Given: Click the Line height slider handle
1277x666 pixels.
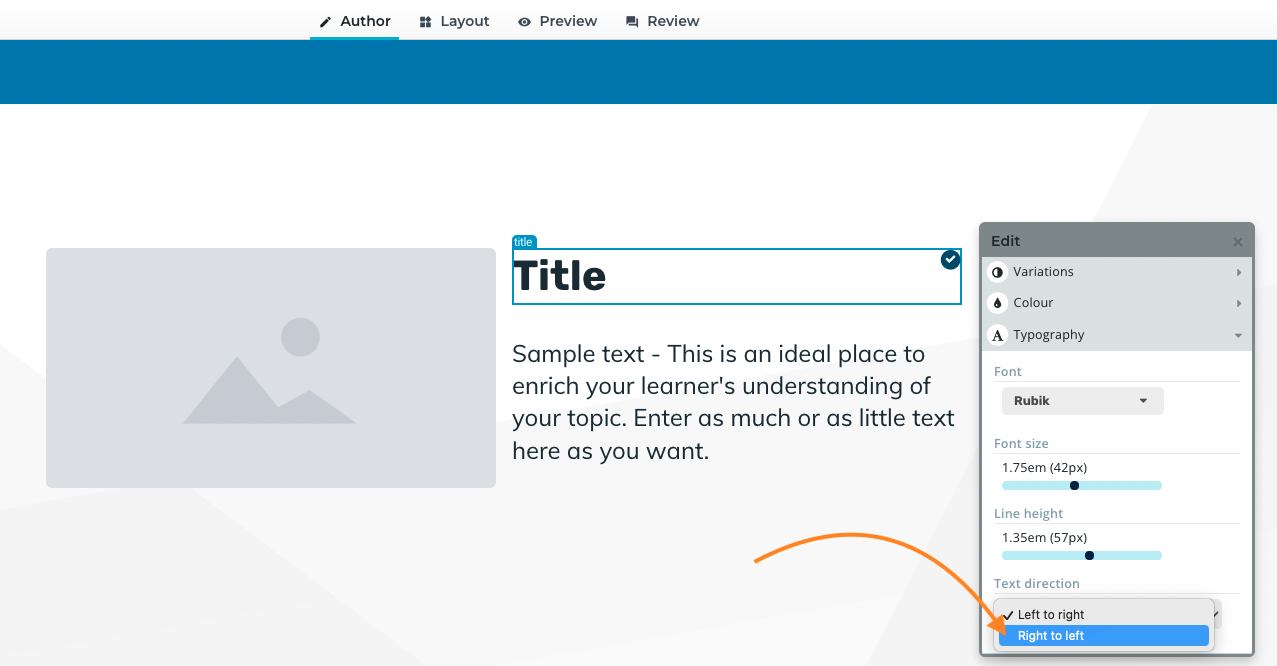Looking at the screenshot, I should (x=1089, y=556).
